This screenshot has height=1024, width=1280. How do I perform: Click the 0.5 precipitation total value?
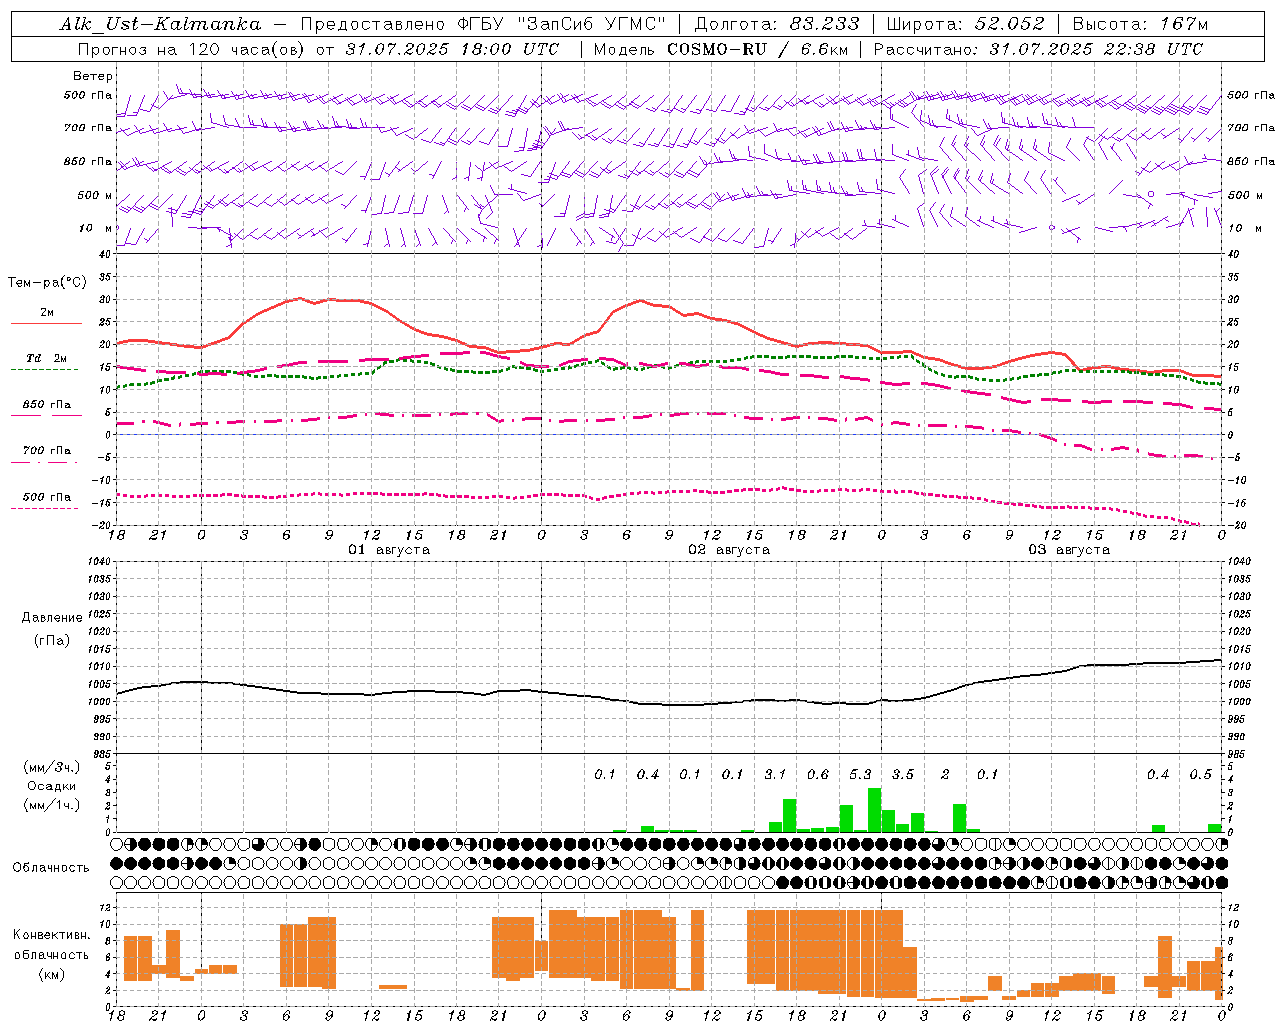click(1201, 775)
